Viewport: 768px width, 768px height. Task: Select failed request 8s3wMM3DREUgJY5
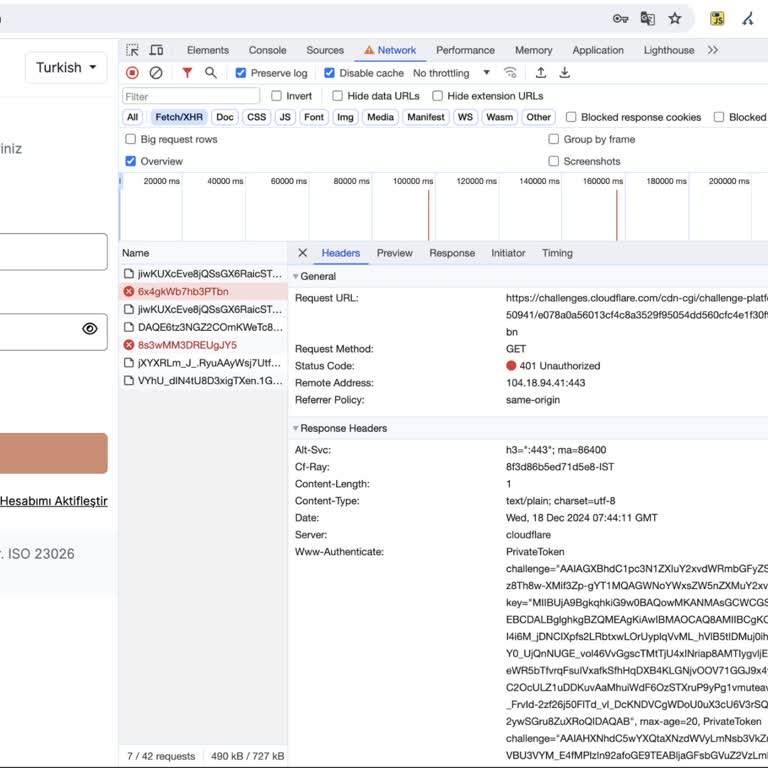click(203, 345)
